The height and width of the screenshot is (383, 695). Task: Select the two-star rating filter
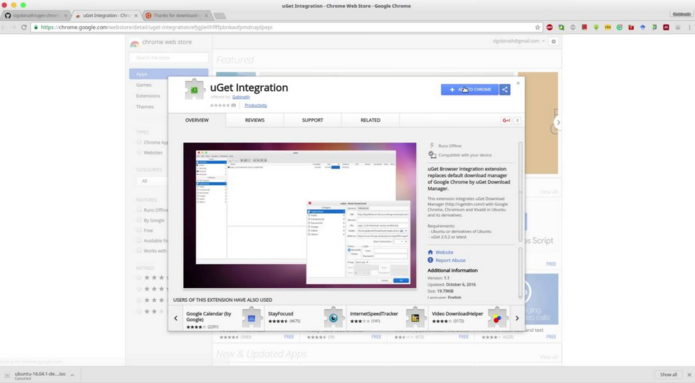point(139,311)
